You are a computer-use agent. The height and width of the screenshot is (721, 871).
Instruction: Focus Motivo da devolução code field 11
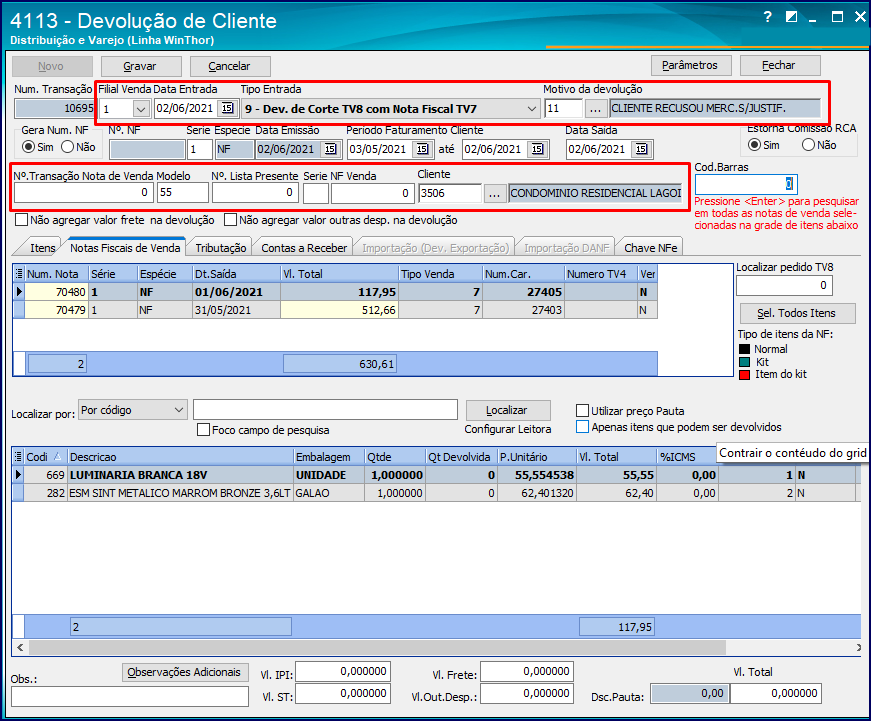tap(563, 108)
